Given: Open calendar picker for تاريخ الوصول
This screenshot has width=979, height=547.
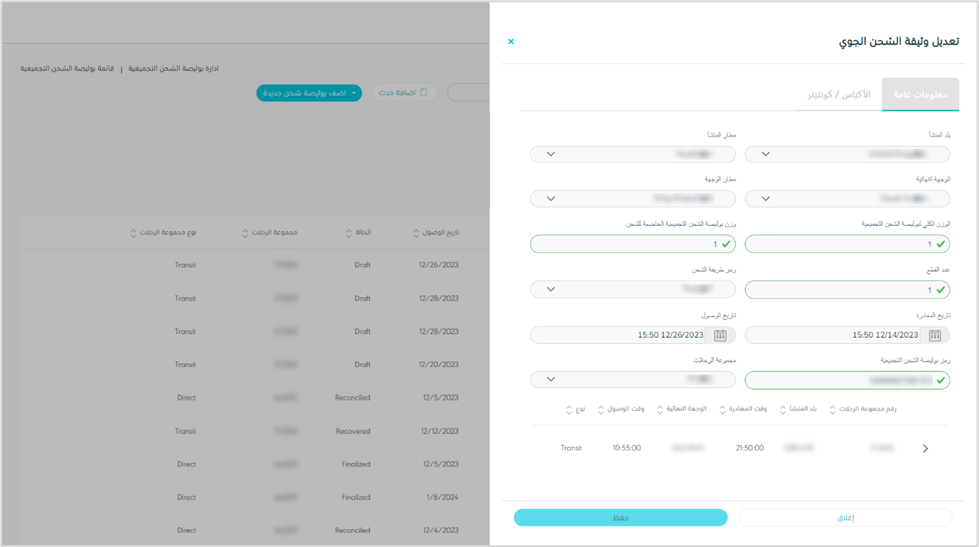Looking at the screenshot, I should (x=720, y=336).
